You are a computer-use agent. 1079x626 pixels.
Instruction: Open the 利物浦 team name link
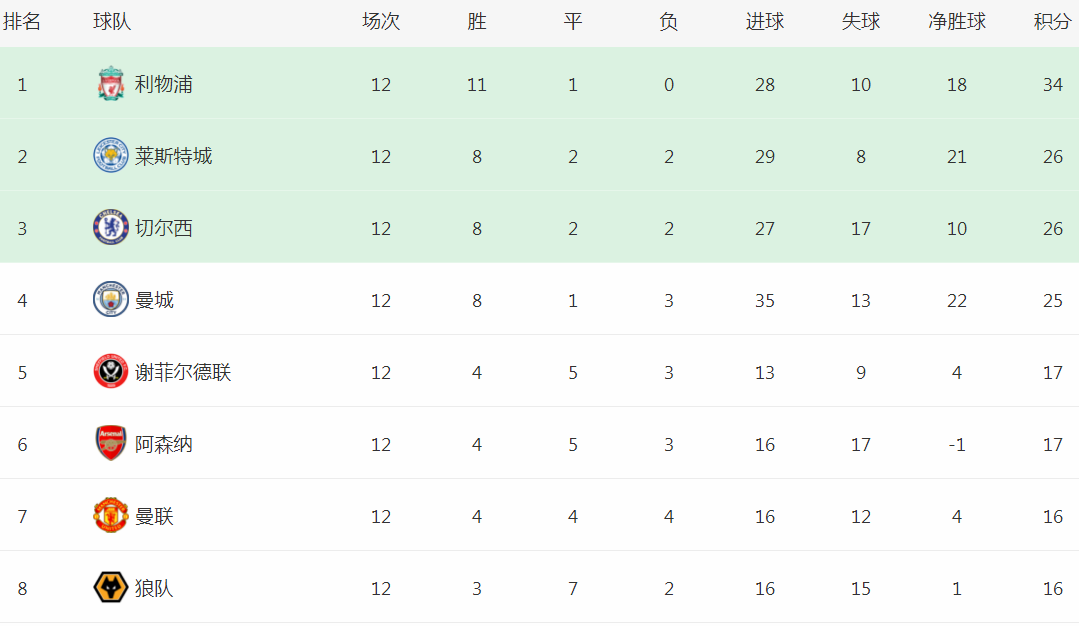tap(164, 85)
